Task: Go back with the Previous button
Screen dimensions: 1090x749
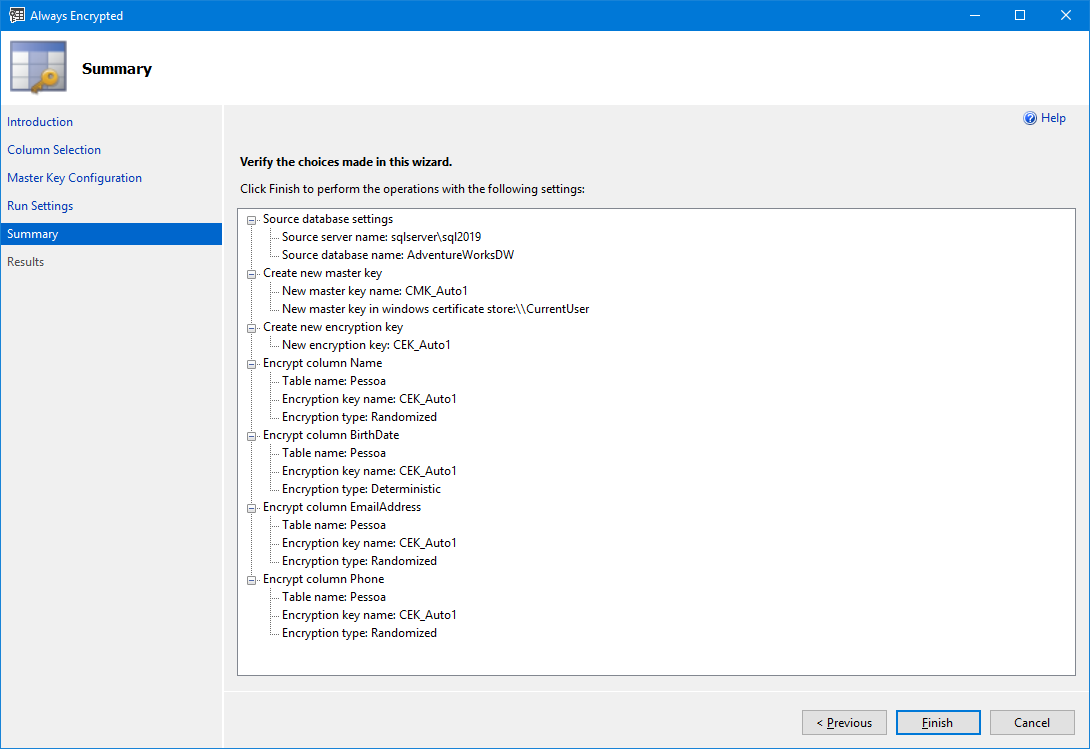Action: [843, 723]
